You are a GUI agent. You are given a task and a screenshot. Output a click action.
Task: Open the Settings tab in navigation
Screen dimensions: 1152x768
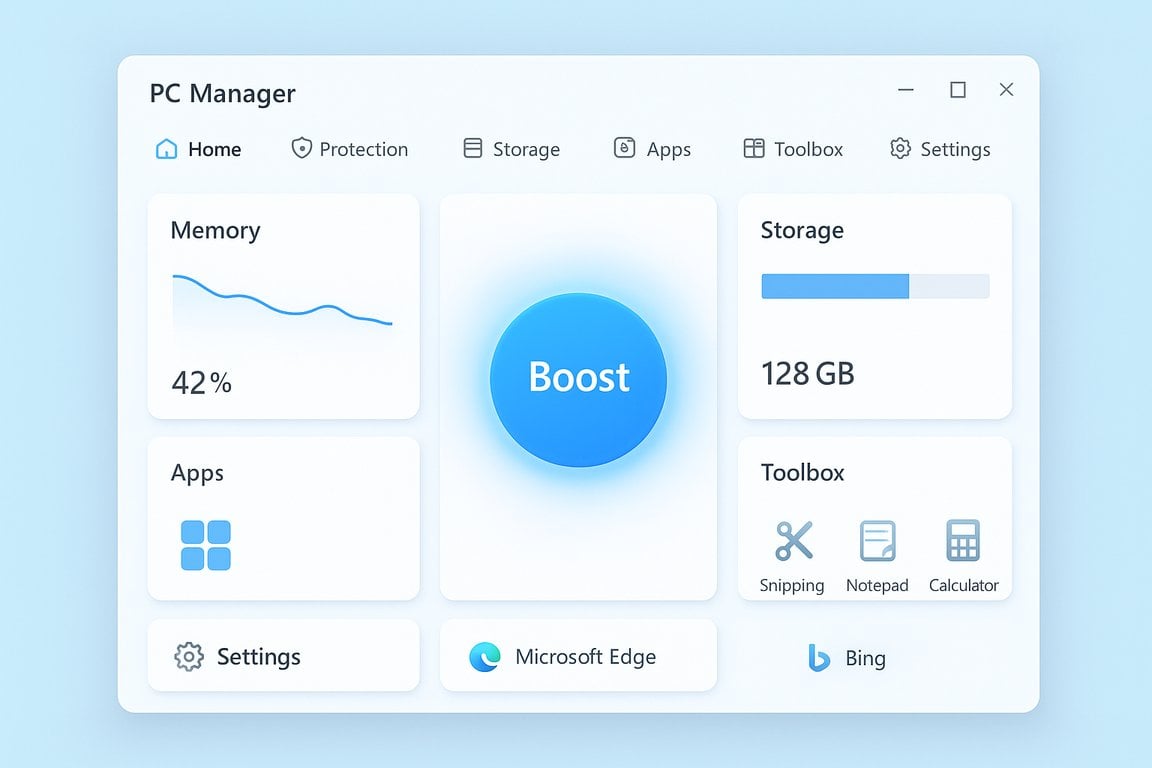[940, 149]
